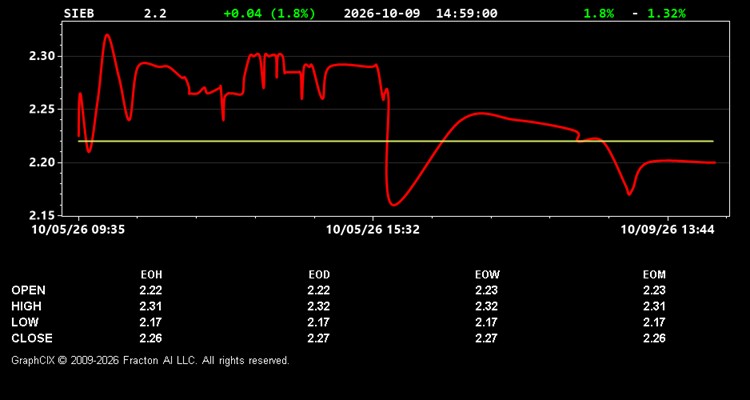
Task: Select the EOM CLOSE value 2.26
Action: pyautogui.click(x=654, y=338)
